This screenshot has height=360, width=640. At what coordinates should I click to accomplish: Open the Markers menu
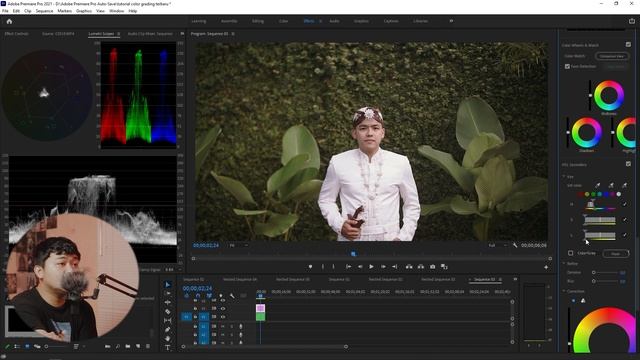click(x=64, y=11)
